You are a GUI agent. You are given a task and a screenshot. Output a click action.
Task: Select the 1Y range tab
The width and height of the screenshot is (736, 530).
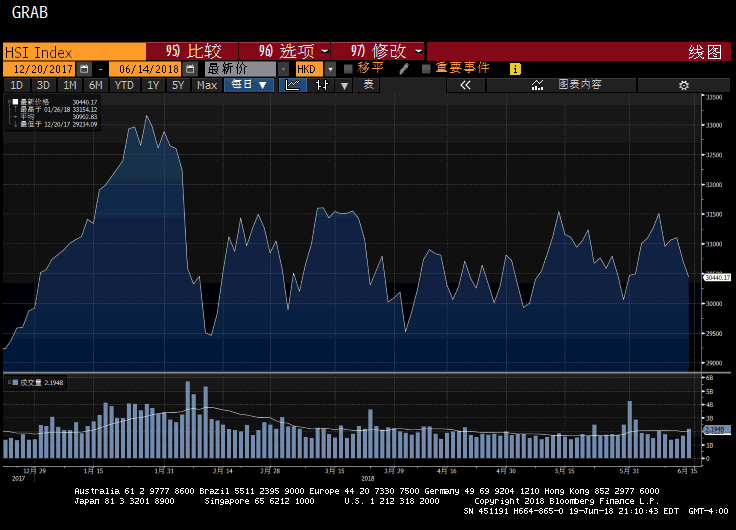pyautogui.click(x=153, y=85)
